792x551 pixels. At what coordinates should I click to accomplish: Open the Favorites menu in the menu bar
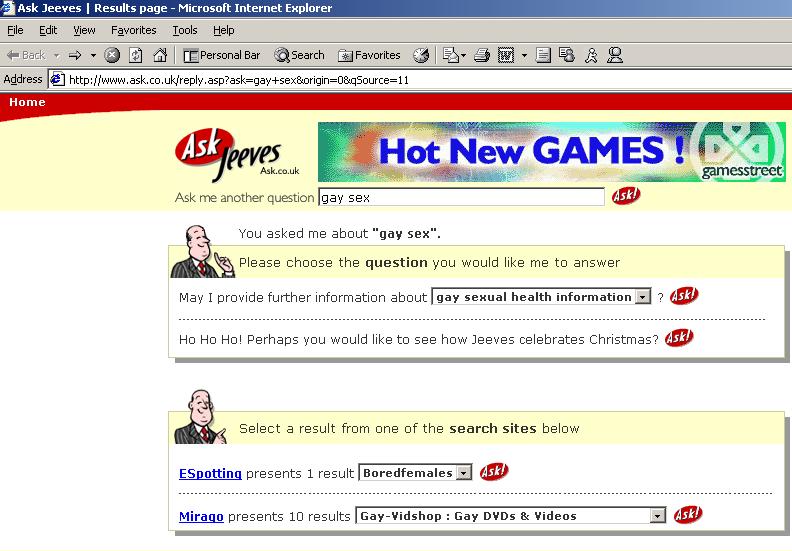click(x=133, y=30)
